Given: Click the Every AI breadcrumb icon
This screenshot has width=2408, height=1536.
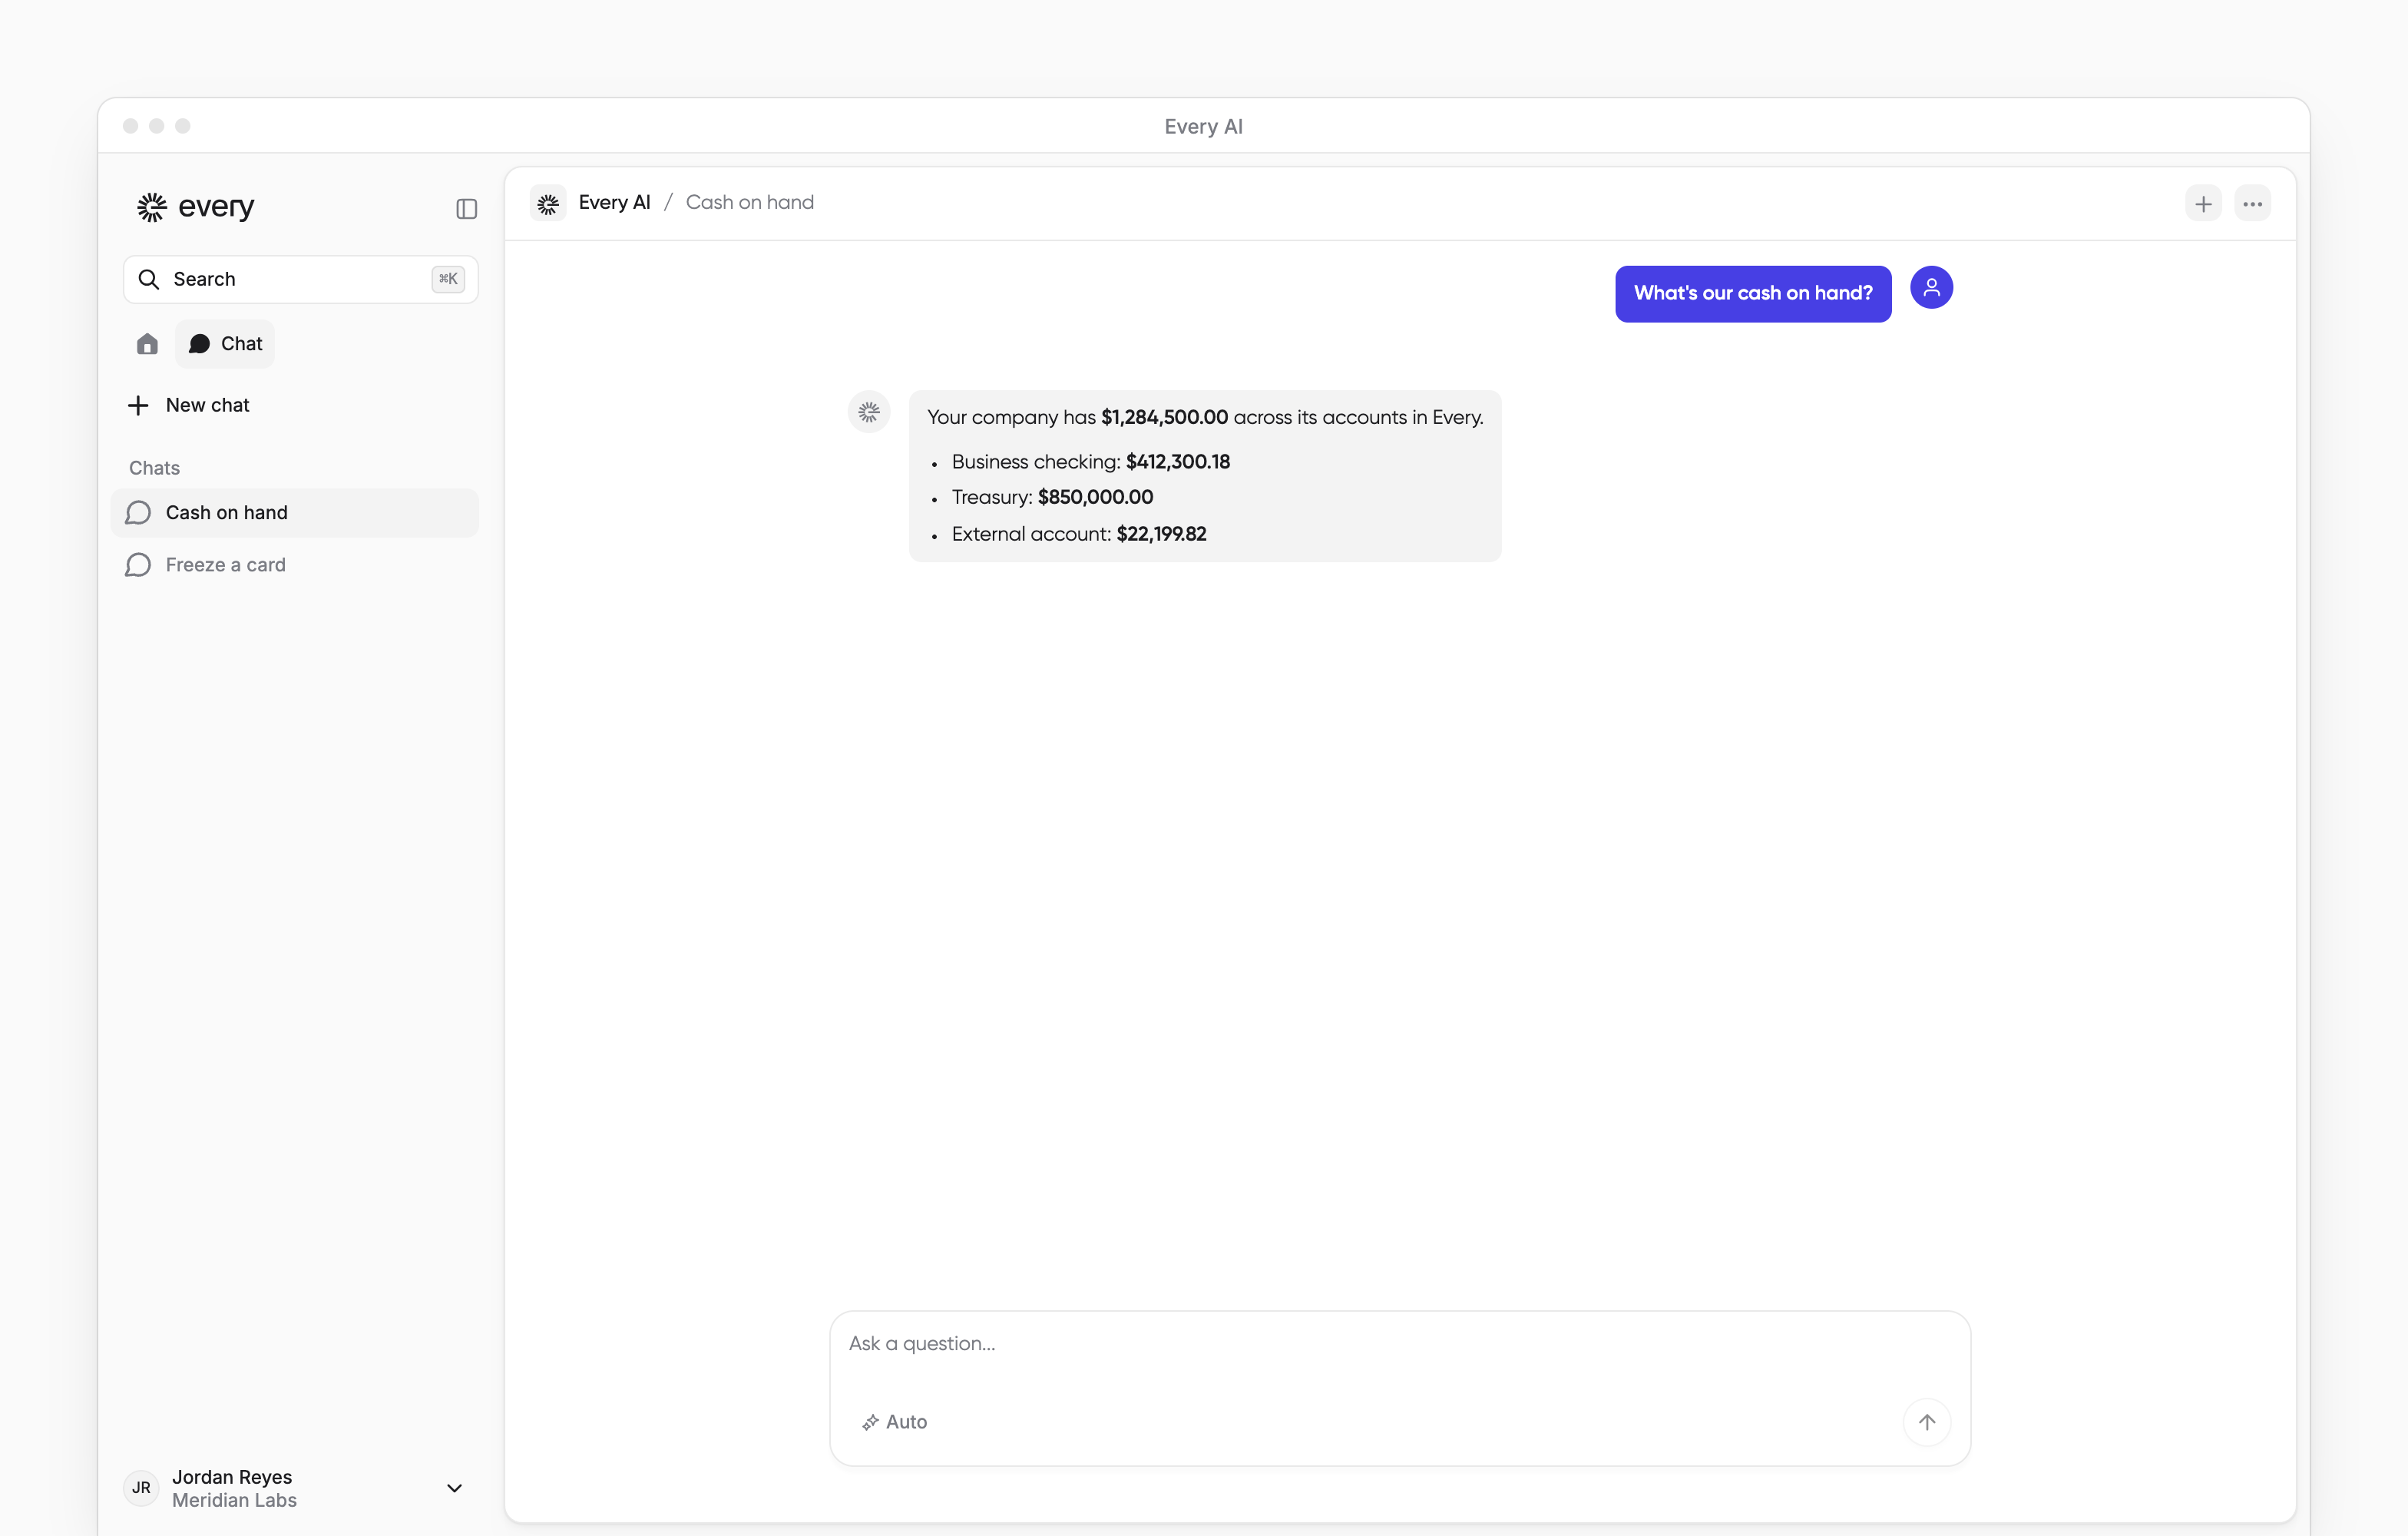Looking at the screenshot, I should (548, 203).
